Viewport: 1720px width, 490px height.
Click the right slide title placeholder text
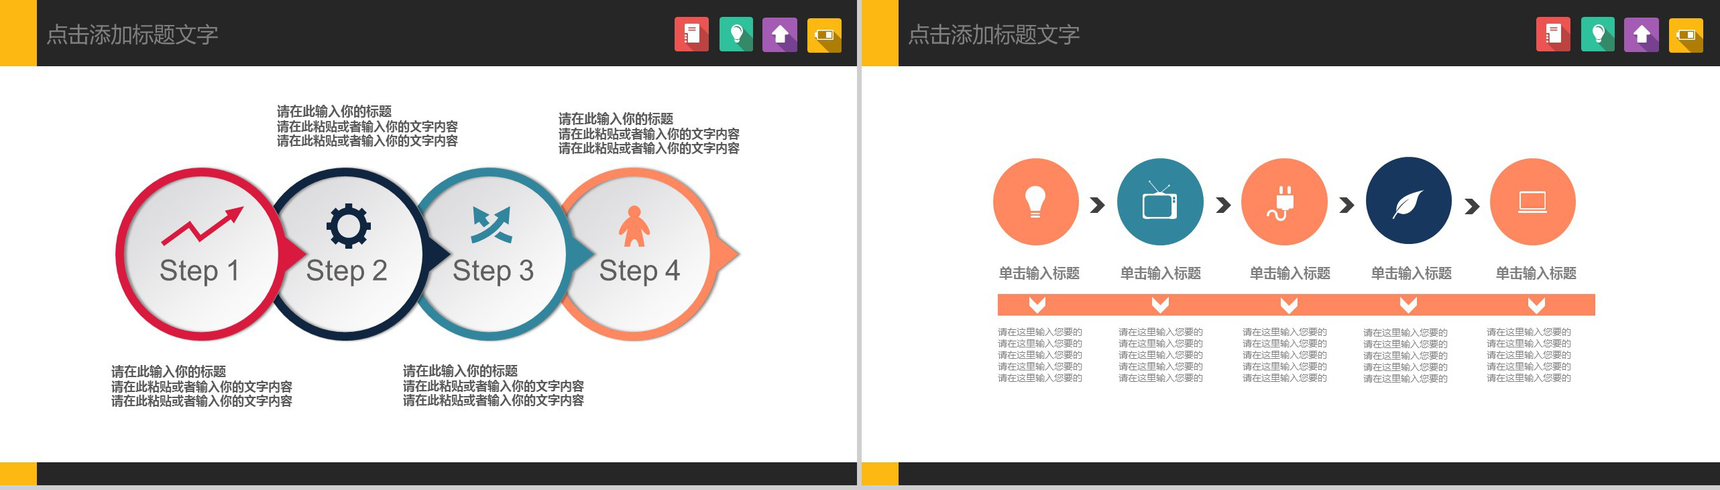click(x=994, y=35)
